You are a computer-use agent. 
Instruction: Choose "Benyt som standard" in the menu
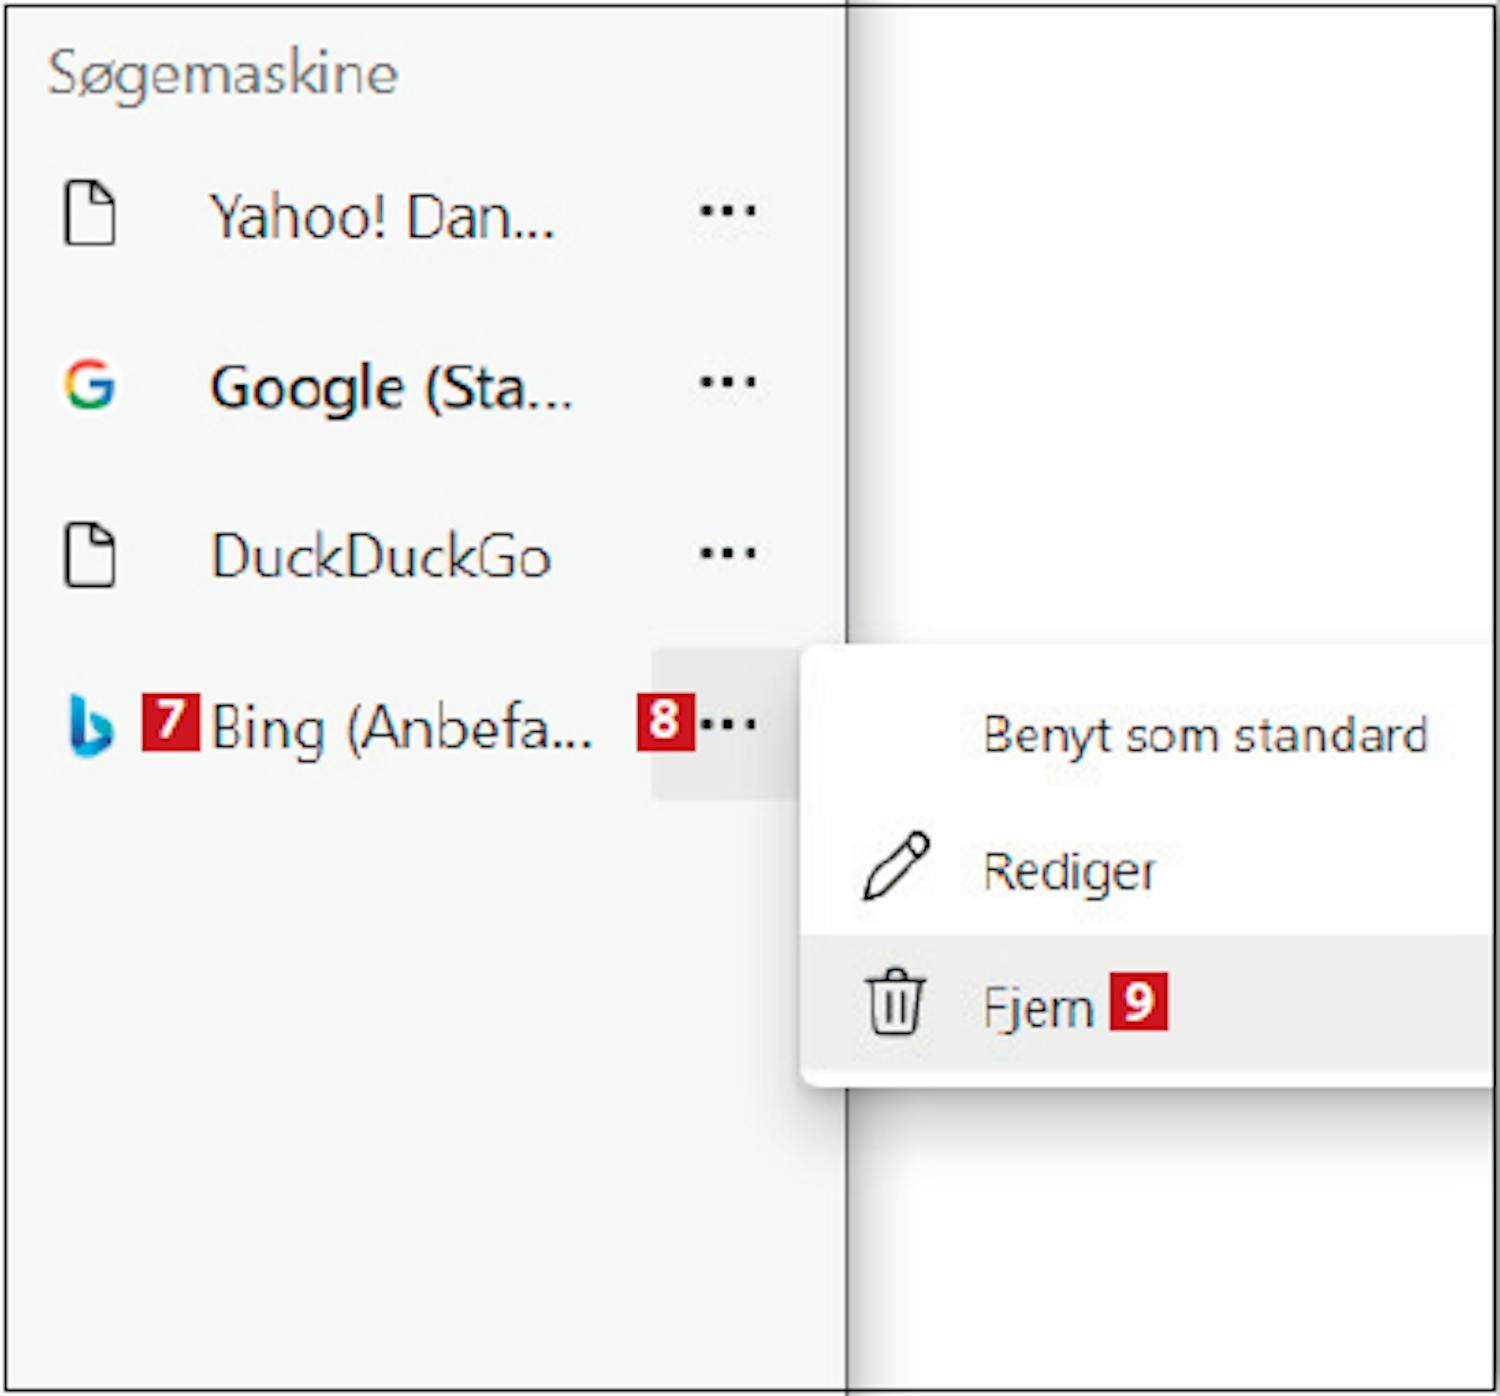pyautogui.click(x=1204, y=736)
